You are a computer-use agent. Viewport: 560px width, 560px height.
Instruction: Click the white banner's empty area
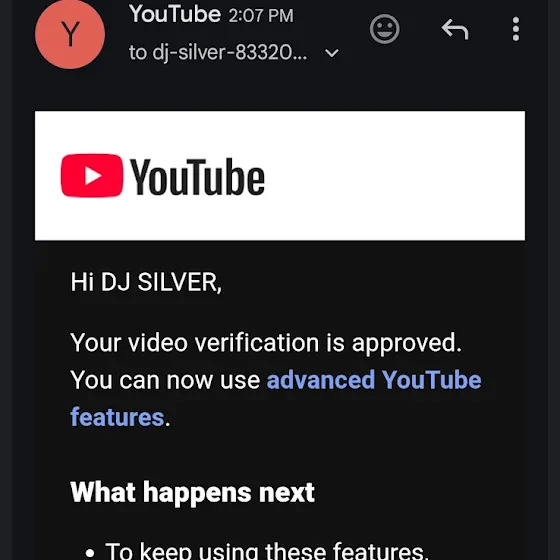(393, 176)
